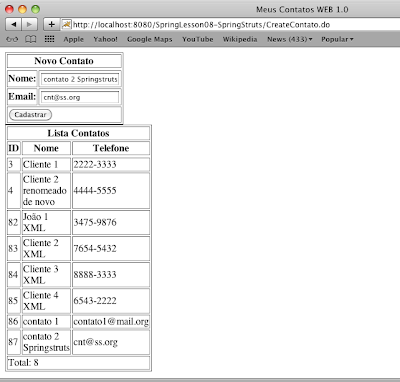Open the Reading List glasses icon
400x382 pixels.
pos(12,39)
